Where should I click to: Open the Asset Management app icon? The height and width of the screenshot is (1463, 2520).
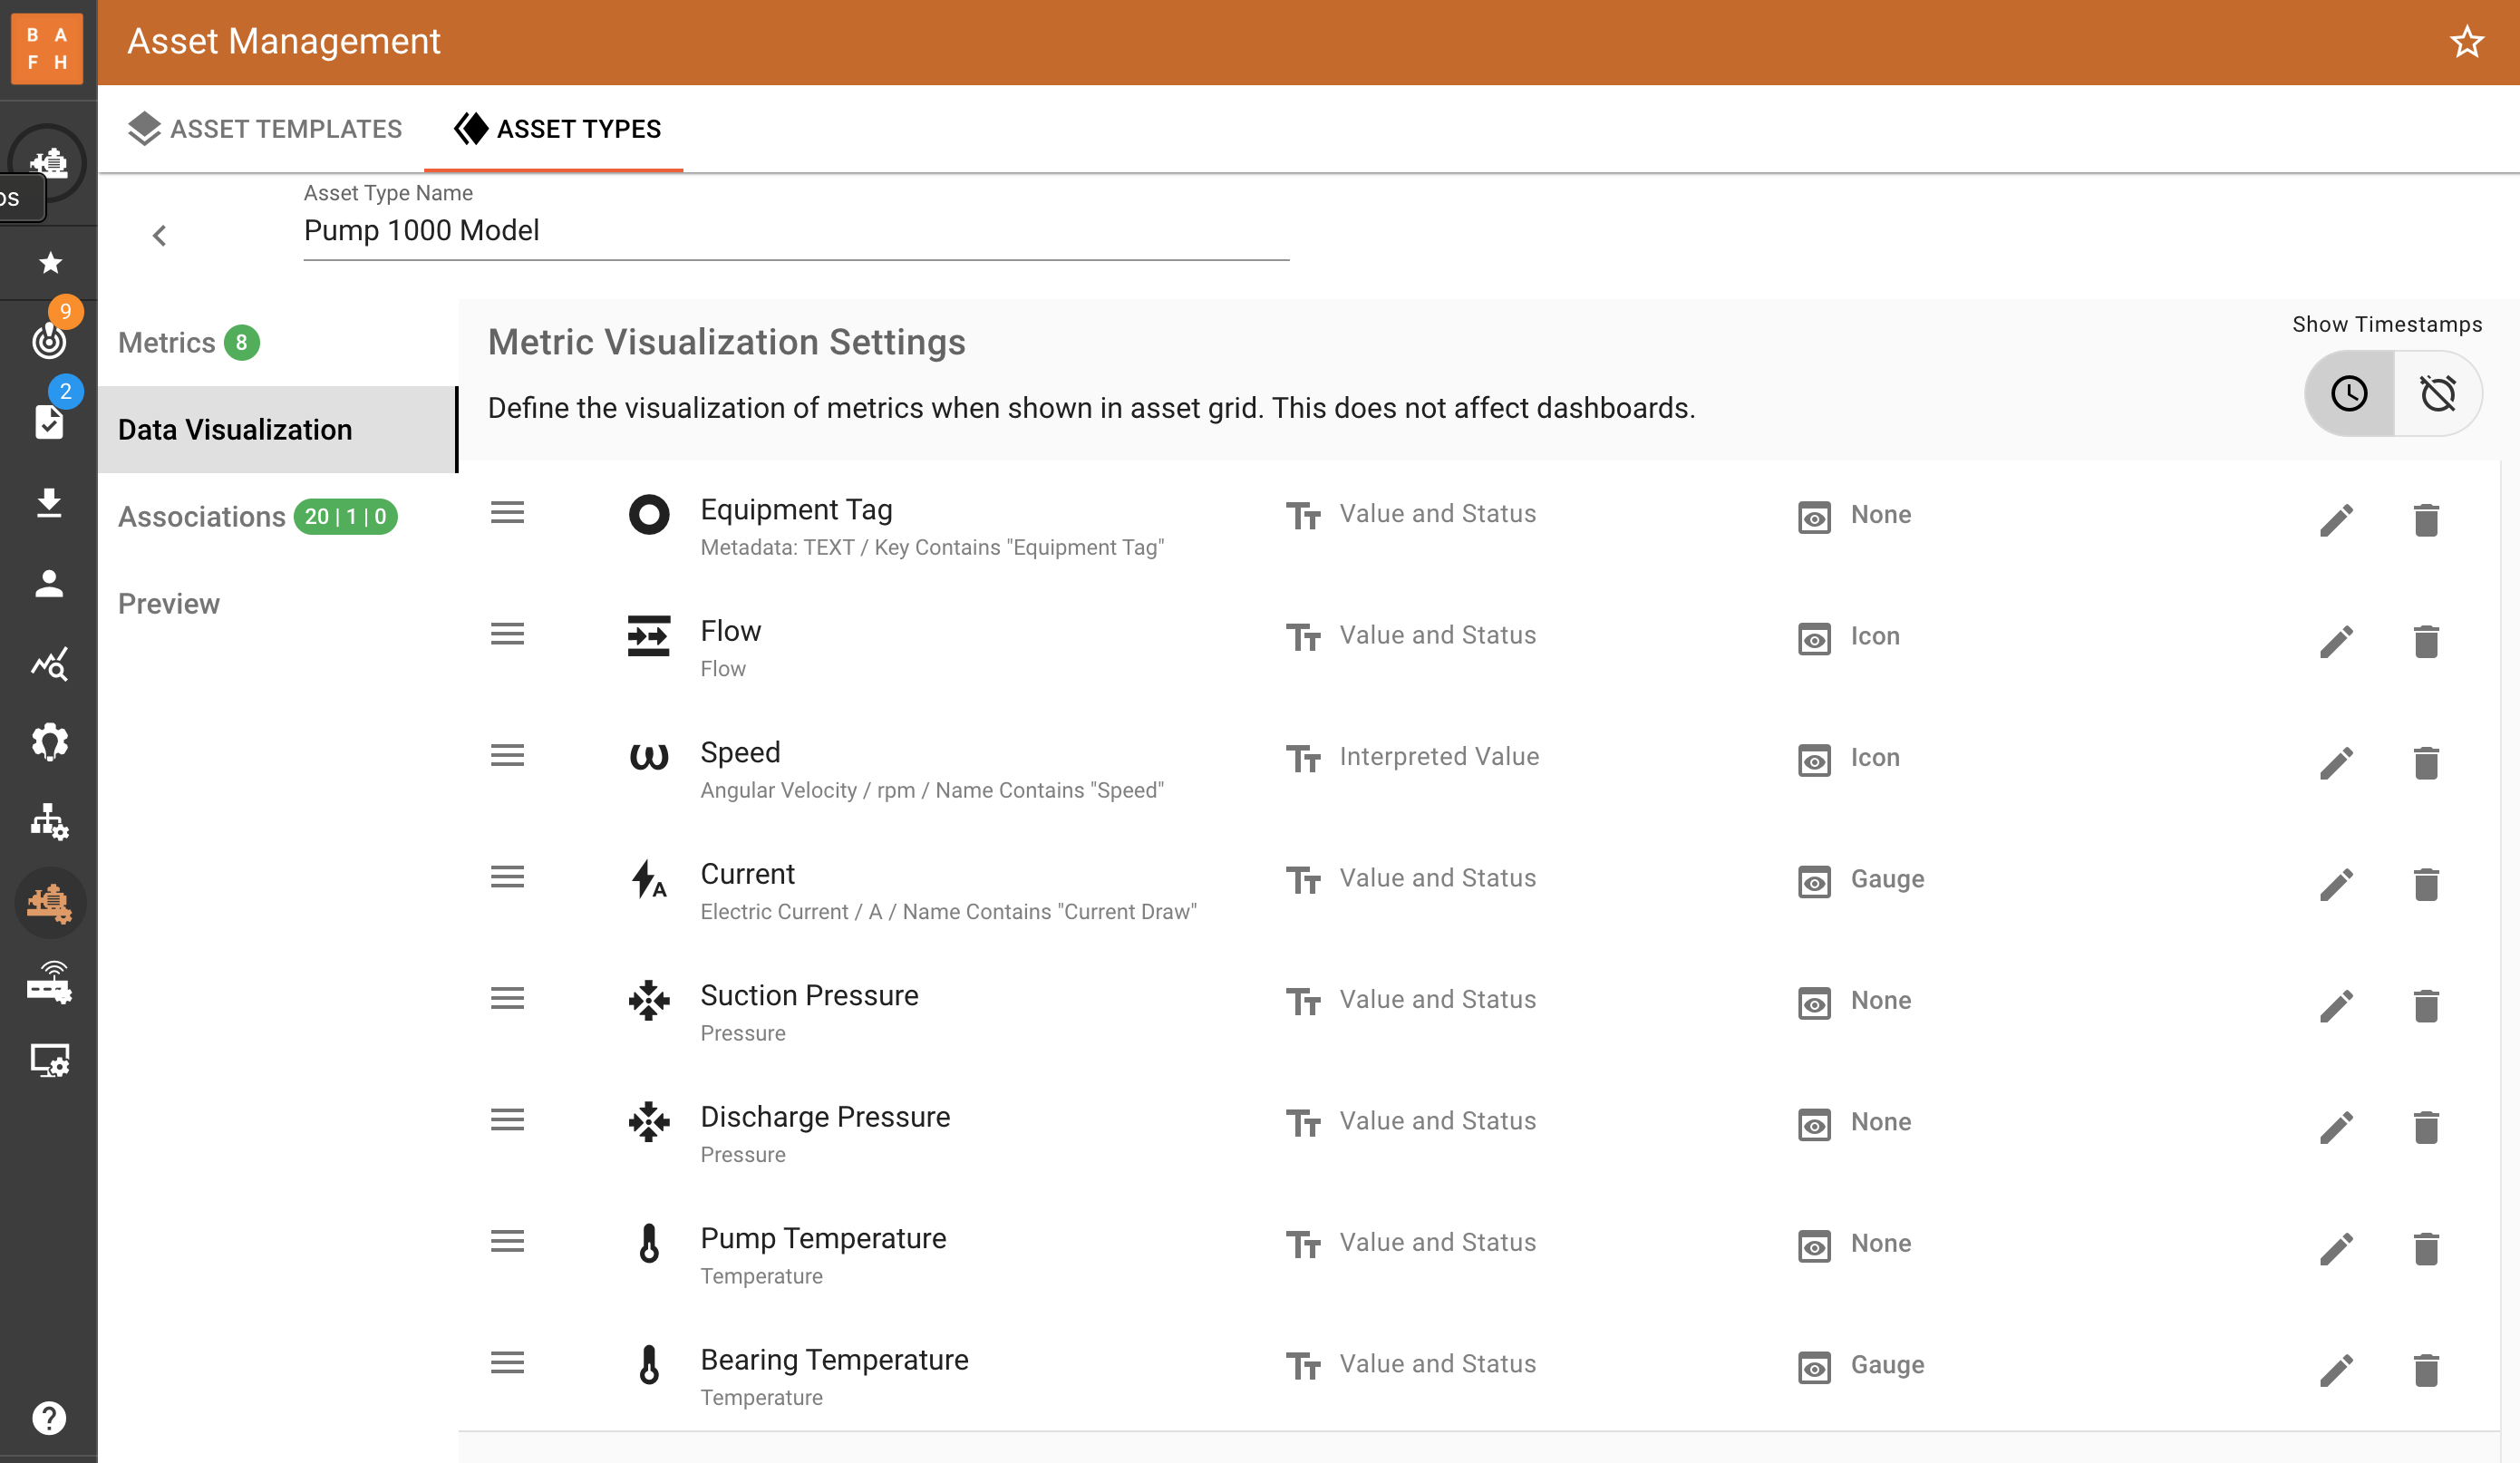pos(50,903)
